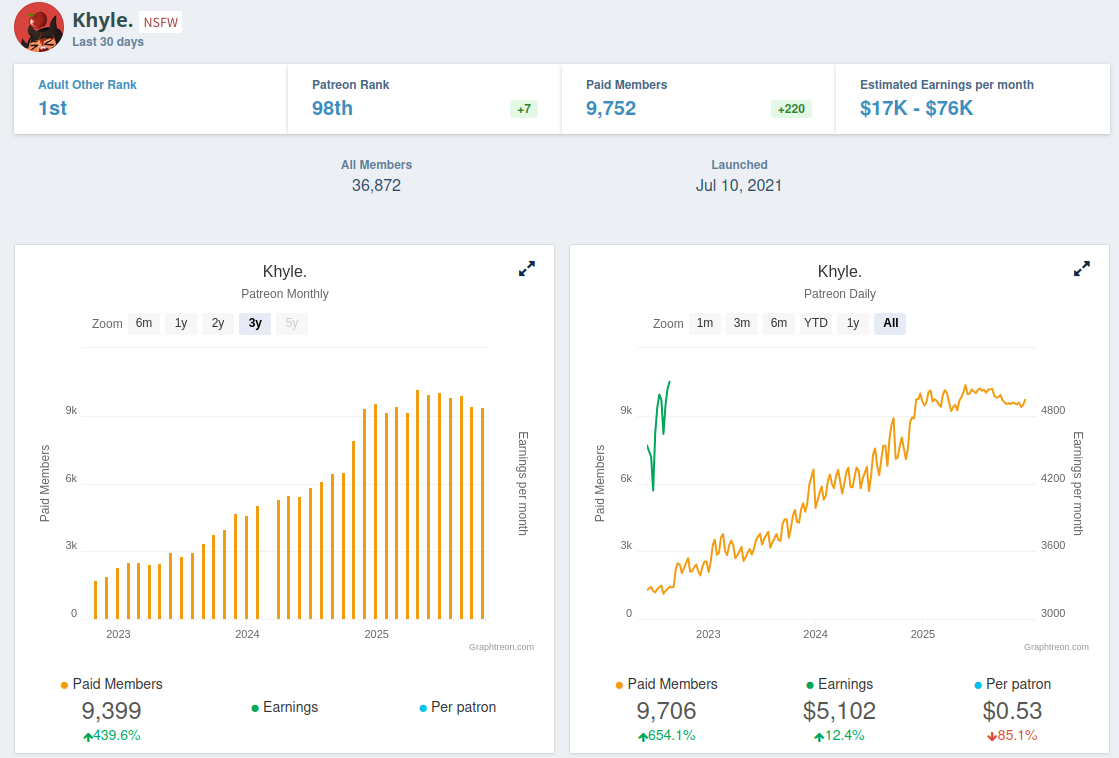This screenshot has width=1119, height=758.
Task: Toggle the blue Per patron legend in Monthly chart
Action: tap(458, 707)
